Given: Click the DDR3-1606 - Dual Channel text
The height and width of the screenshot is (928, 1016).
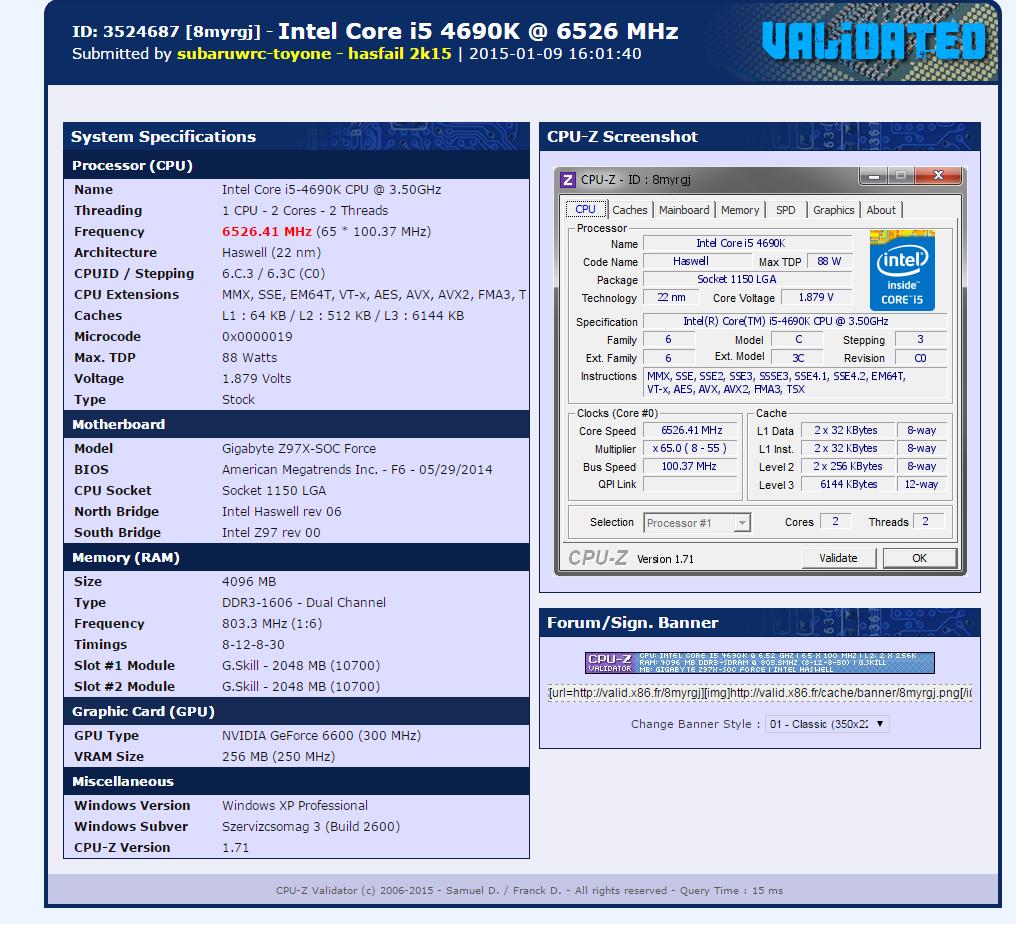Looking at the screenshot, I should [304, 603].
